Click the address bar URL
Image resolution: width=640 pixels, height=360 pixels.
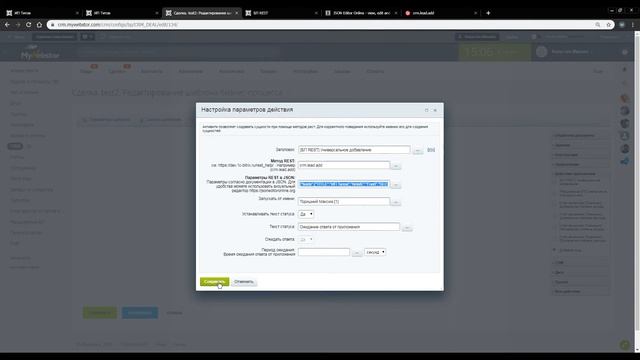click(x=118, y=25)
